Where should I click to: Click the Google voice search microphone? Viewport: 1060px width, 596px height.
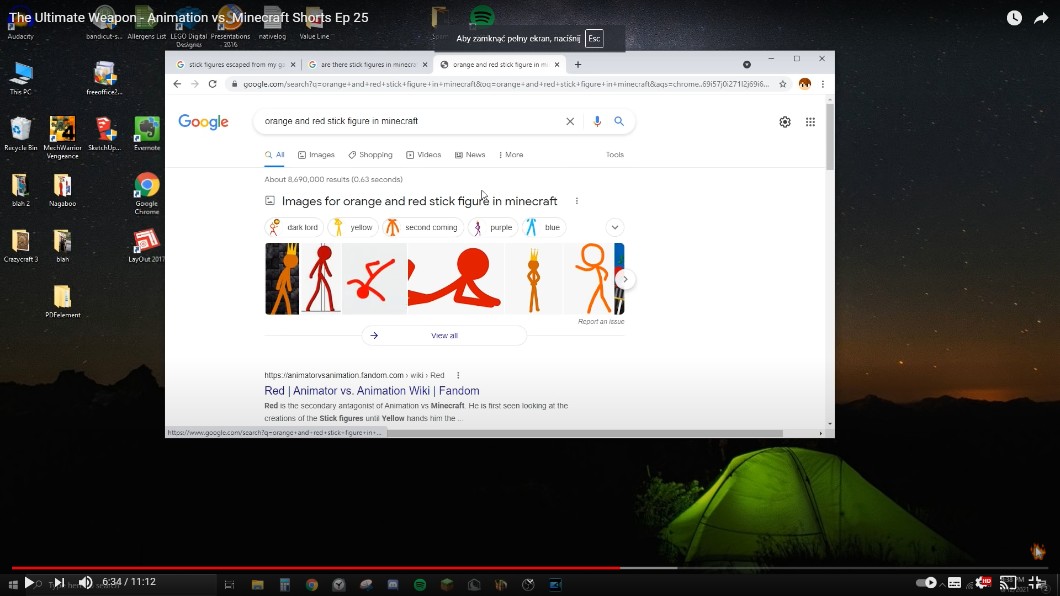[x=597, y=121]
